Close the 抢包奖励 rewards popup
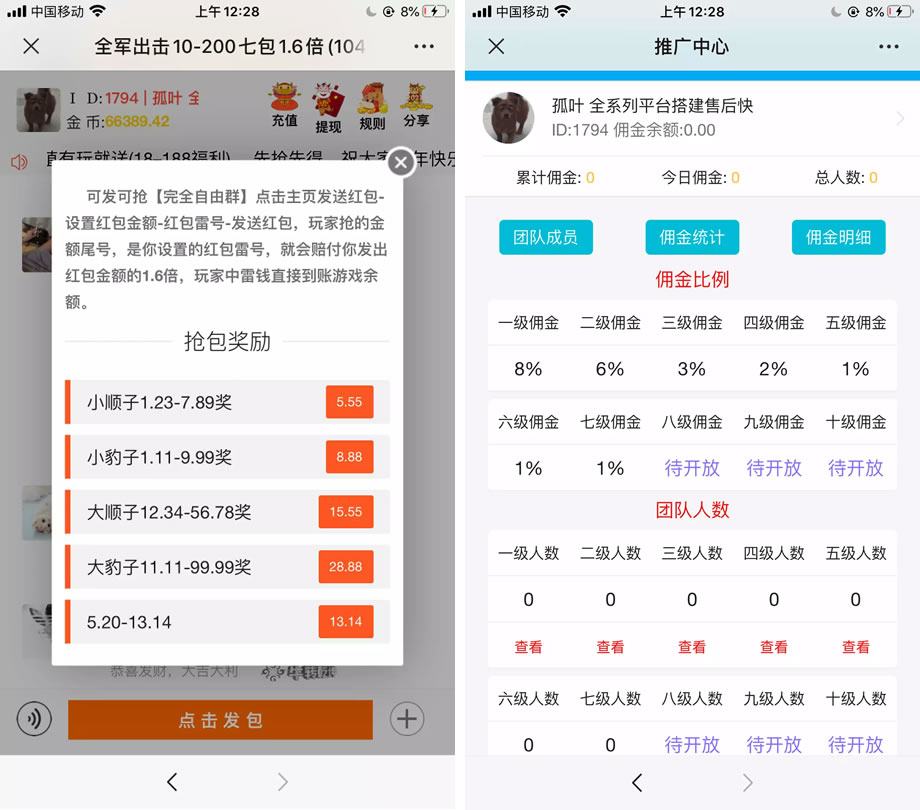 (x=400, y=163)
